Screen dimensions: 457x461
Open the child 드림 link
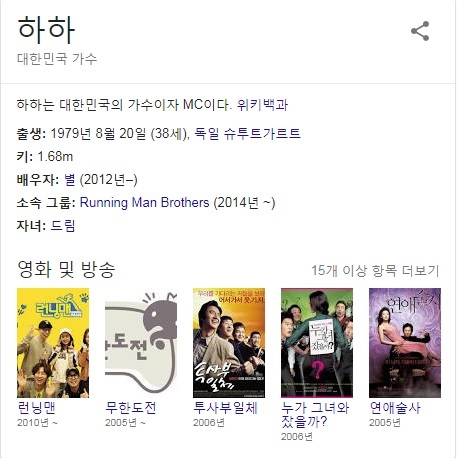click(x=63, y=226)
